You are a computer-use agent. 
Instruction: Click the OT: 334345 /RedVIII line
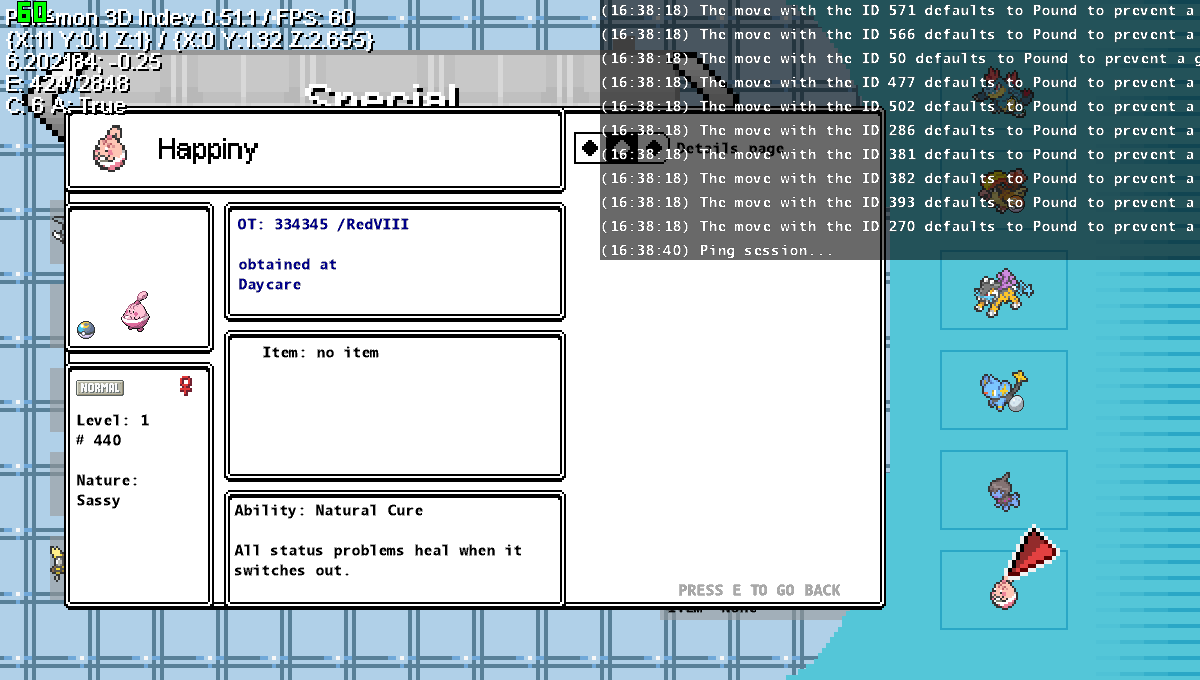tap(323, 225)
